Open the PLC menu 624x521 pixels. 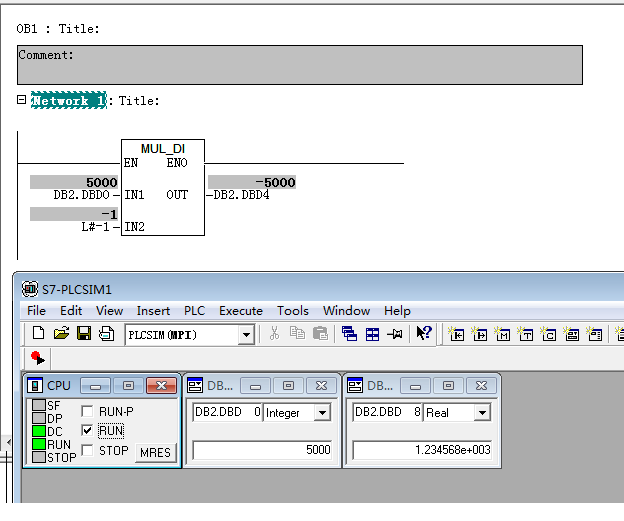coord(194,310)
